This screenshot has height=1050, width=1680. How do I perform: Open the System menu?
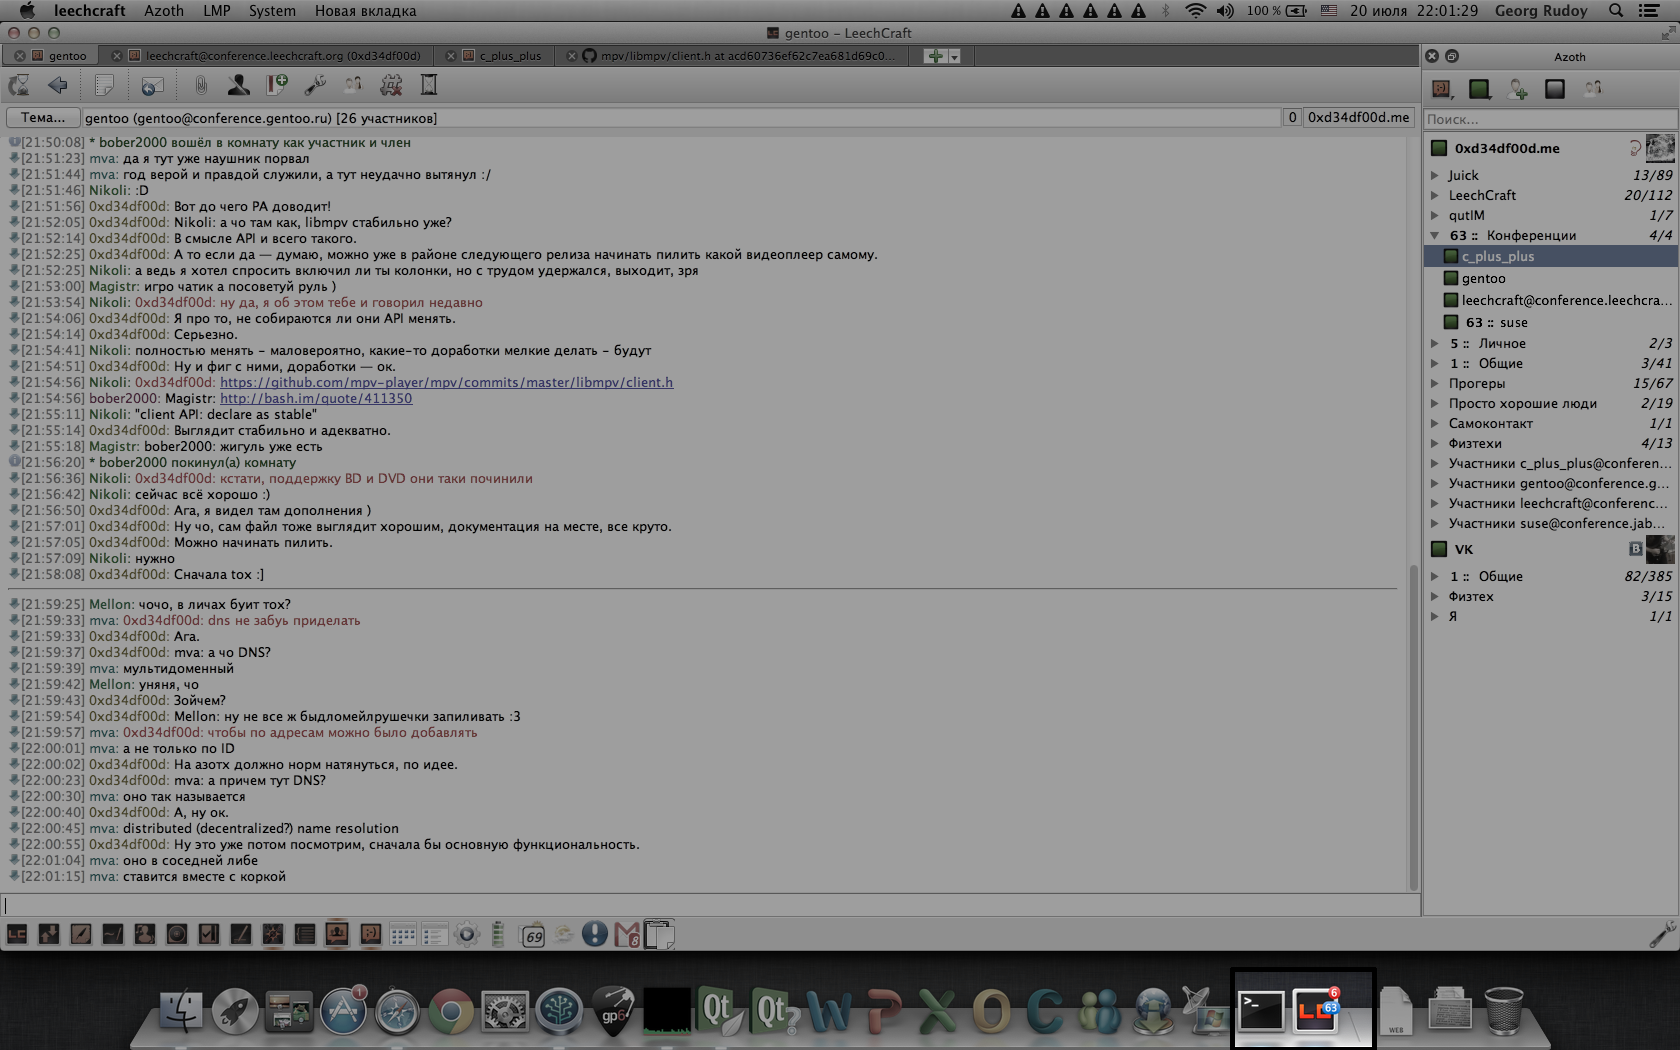point(272,11)
